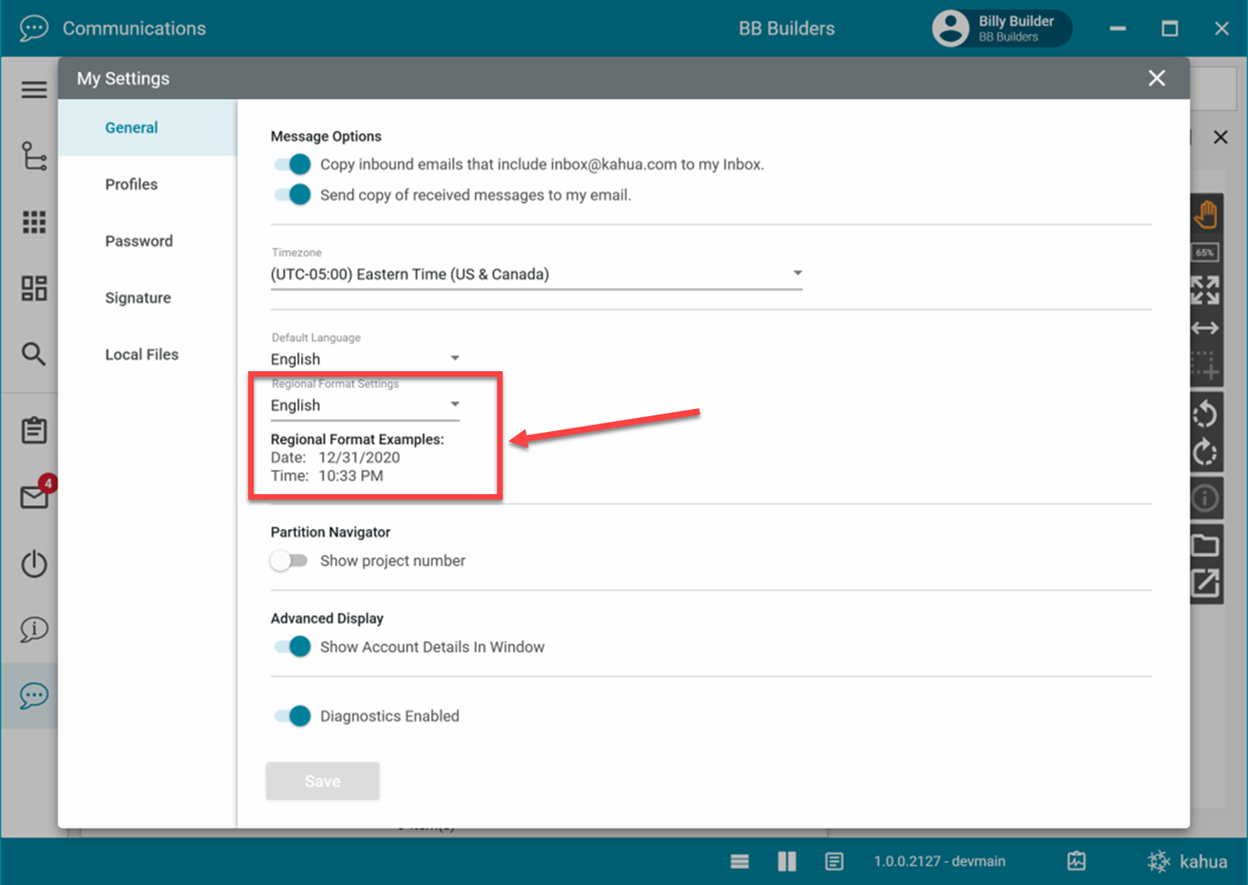The height and width of the screenshot is (885, 1248).
Task: Open the Signature settings tab
Action: [137, 298]
